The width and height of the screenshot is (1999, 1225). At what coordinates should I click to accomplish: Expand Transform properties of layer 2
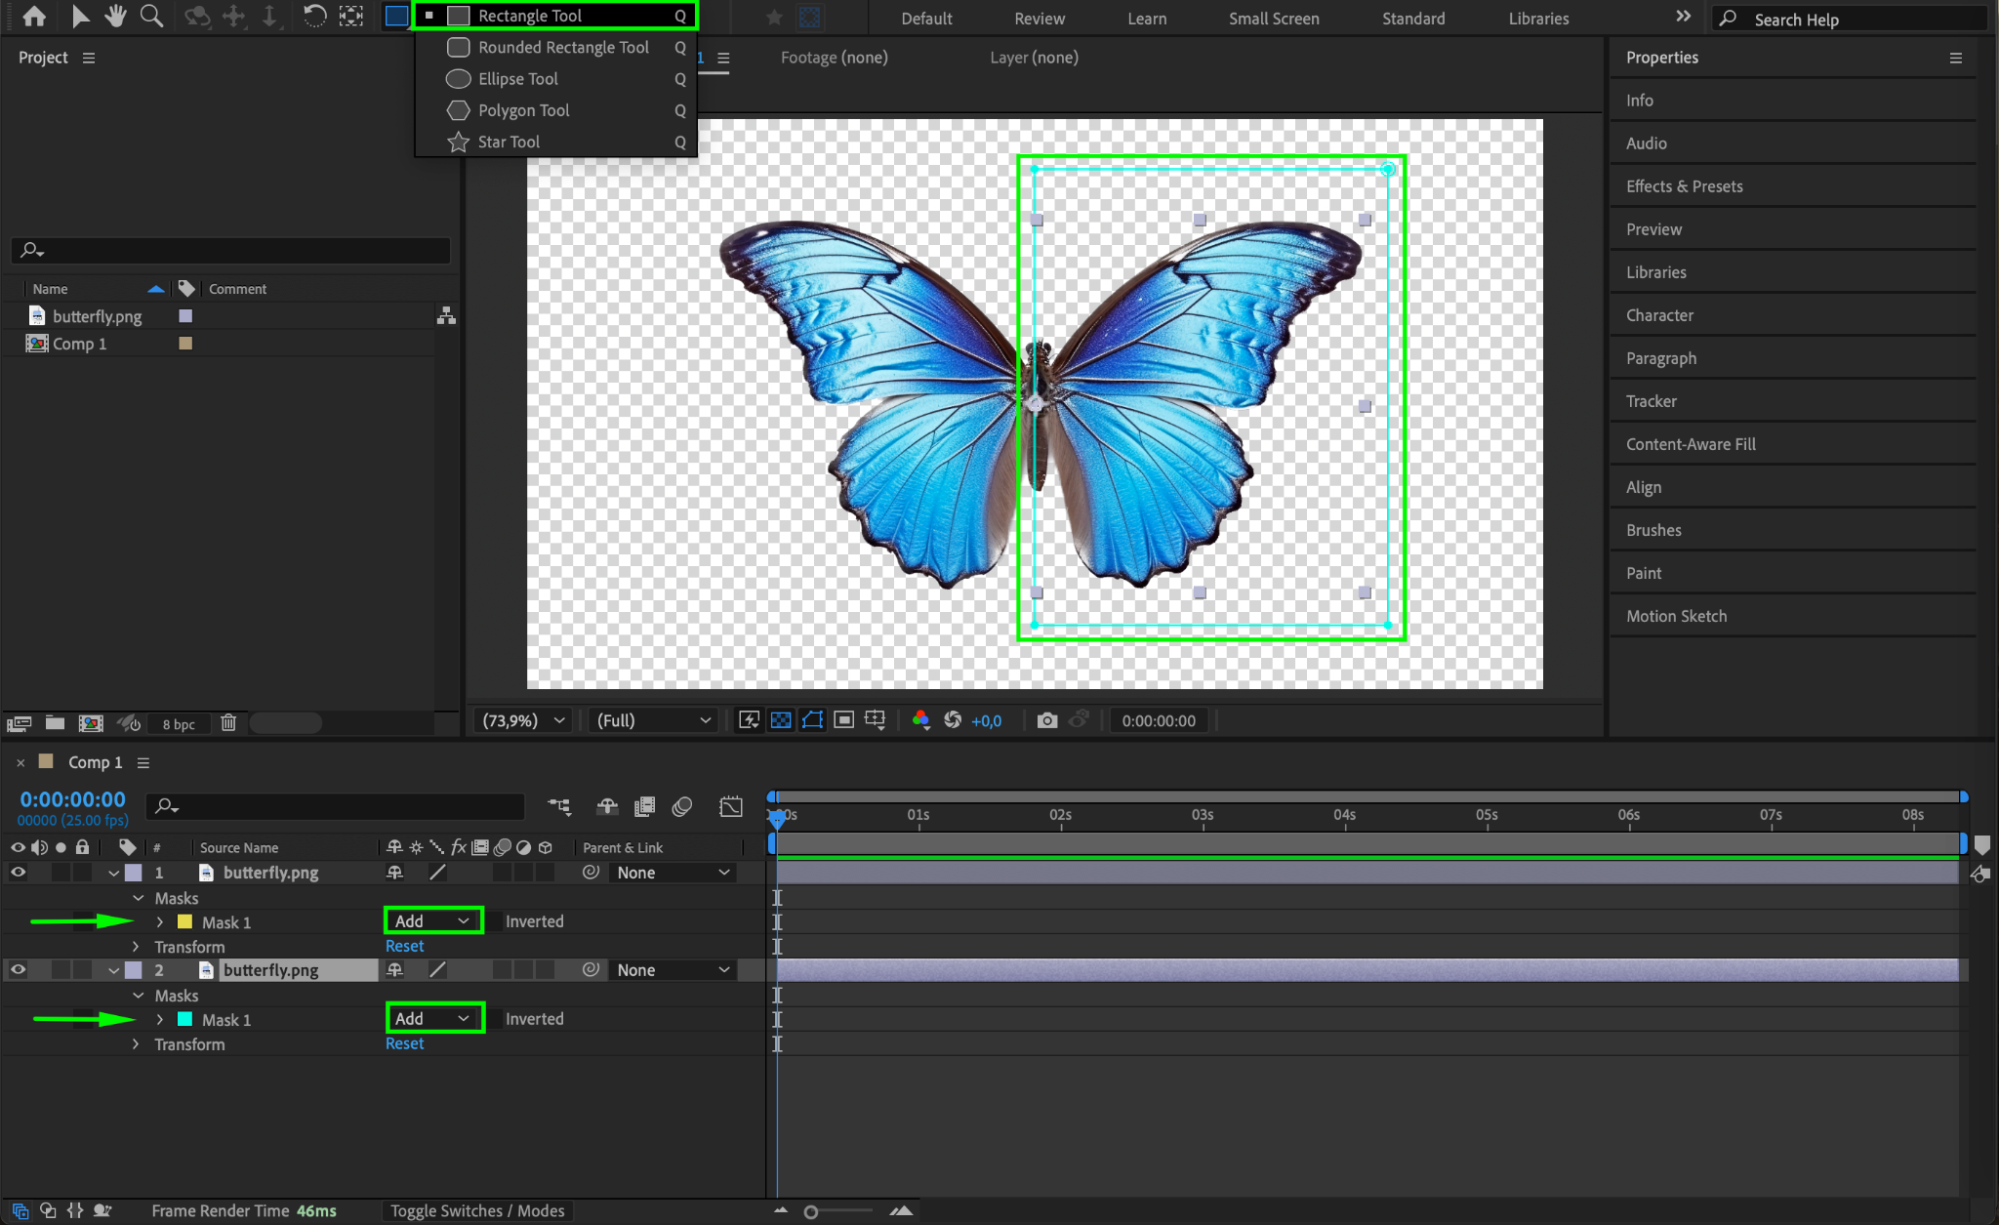(x=136, y=1044)
